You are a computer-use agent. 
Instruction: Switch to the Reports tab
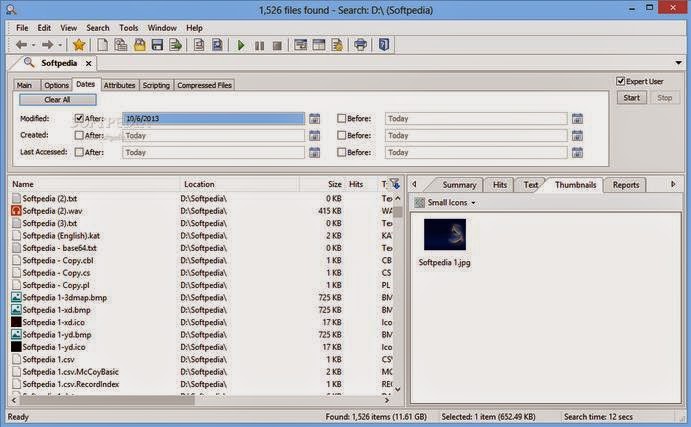point(626,185)
